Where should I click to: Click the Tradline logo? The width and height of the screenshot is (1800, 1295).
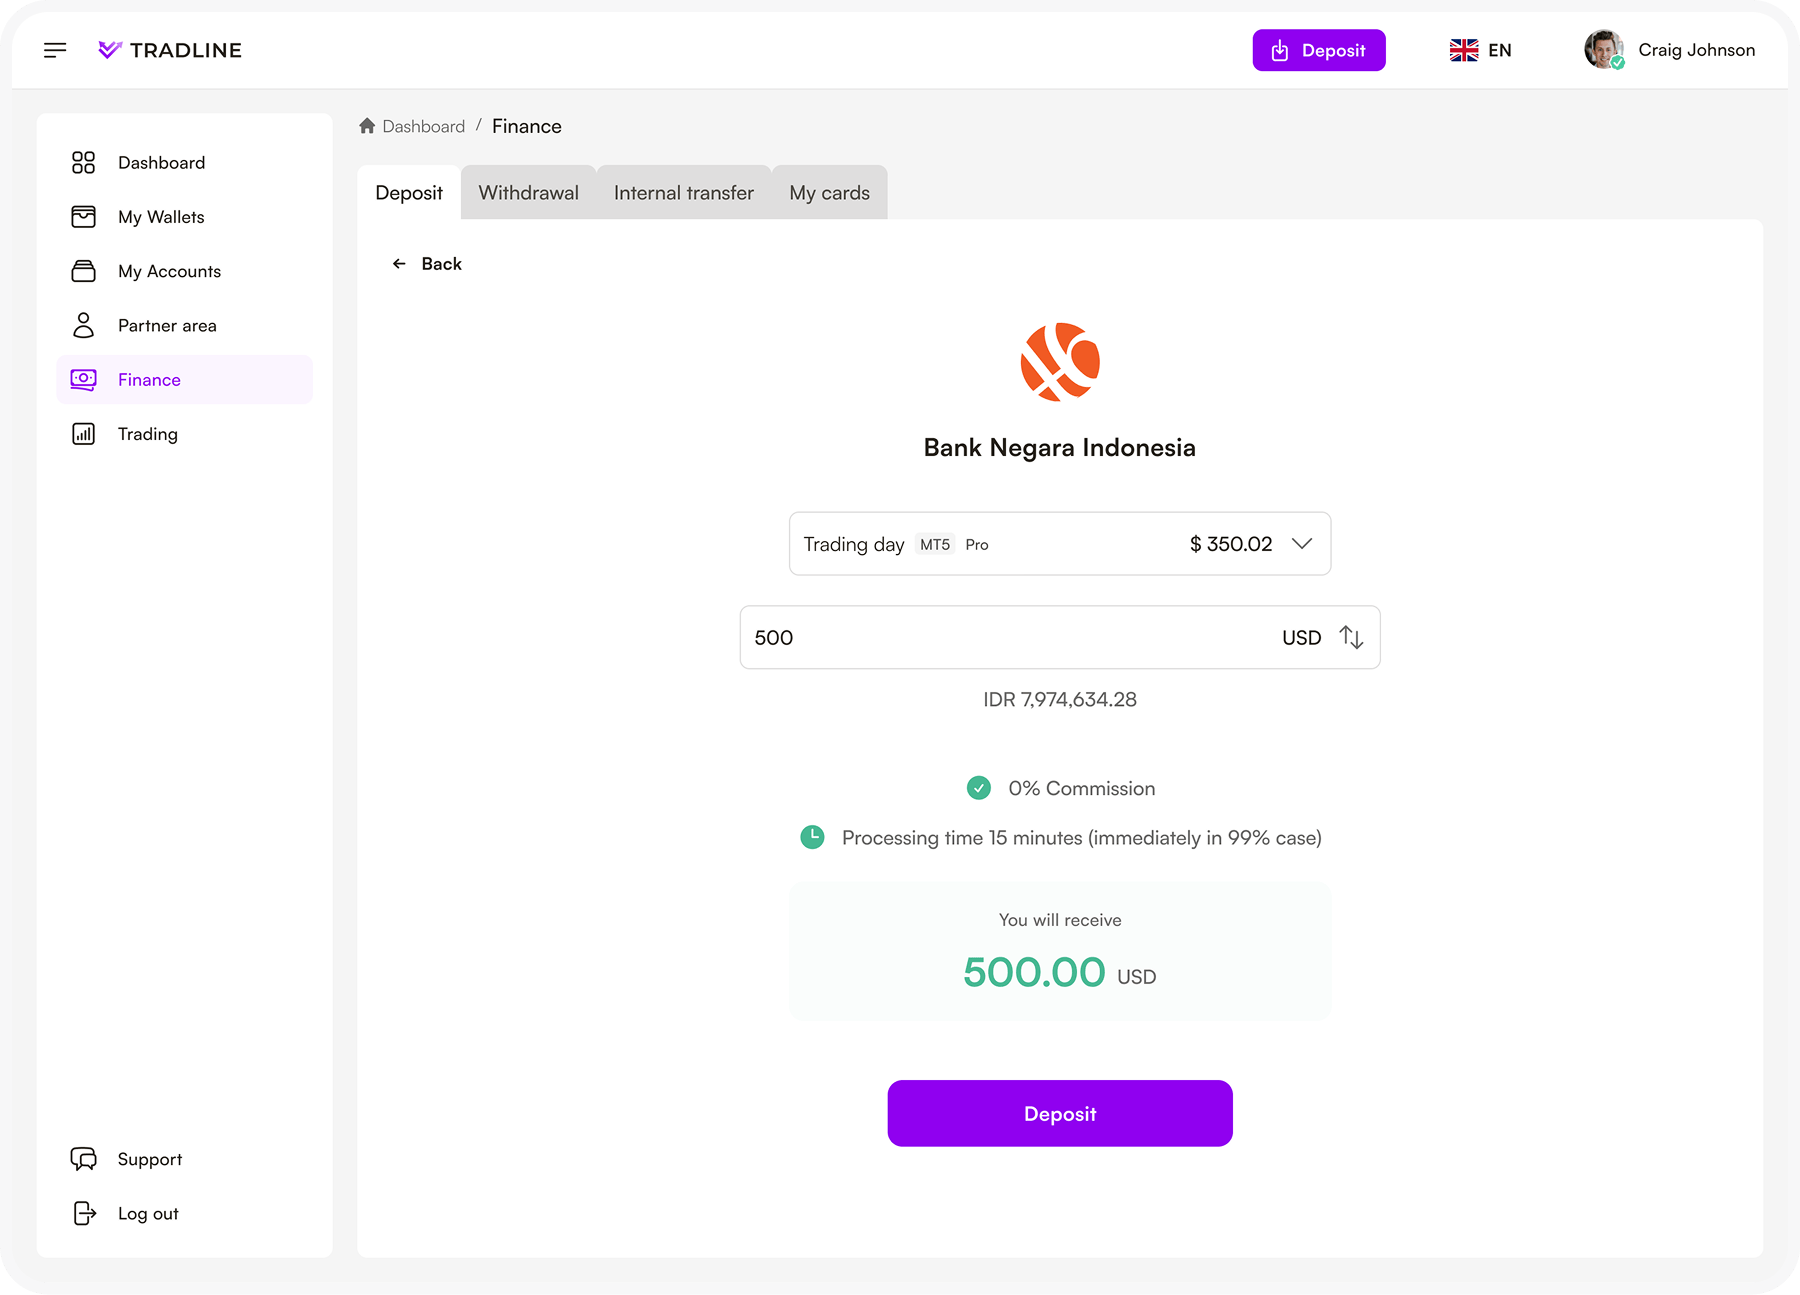(170, 50)
